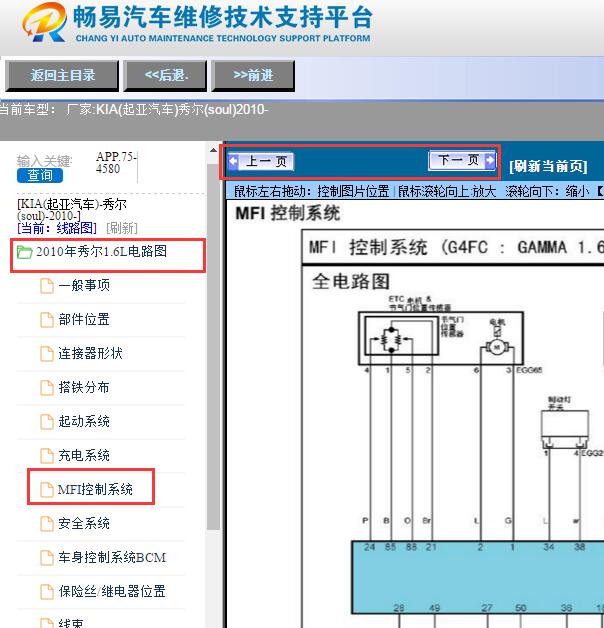Click the page icon beside 部件位置
This screenshot has height=628, width=604.
coord(47,320)
